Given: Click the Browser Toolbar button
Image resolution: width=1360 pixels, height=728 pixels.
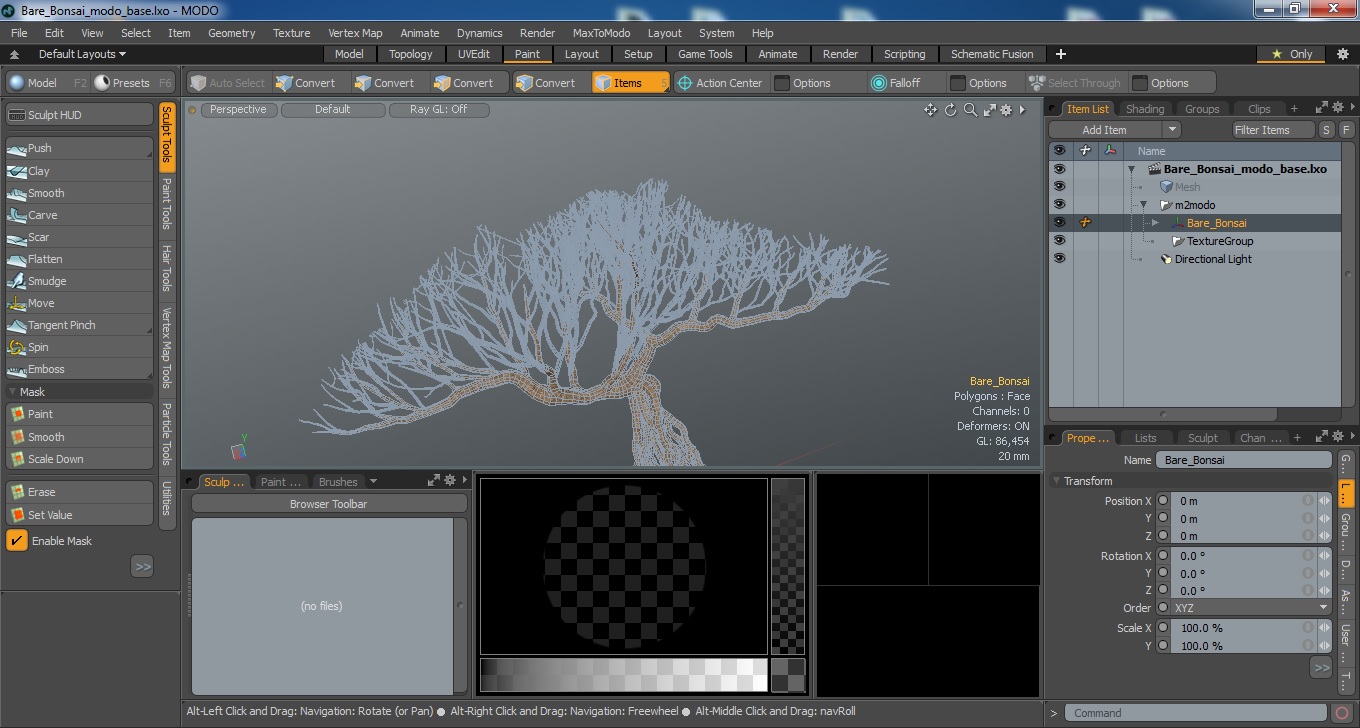Looking at the screenshot, I should [x=328, y=504].
